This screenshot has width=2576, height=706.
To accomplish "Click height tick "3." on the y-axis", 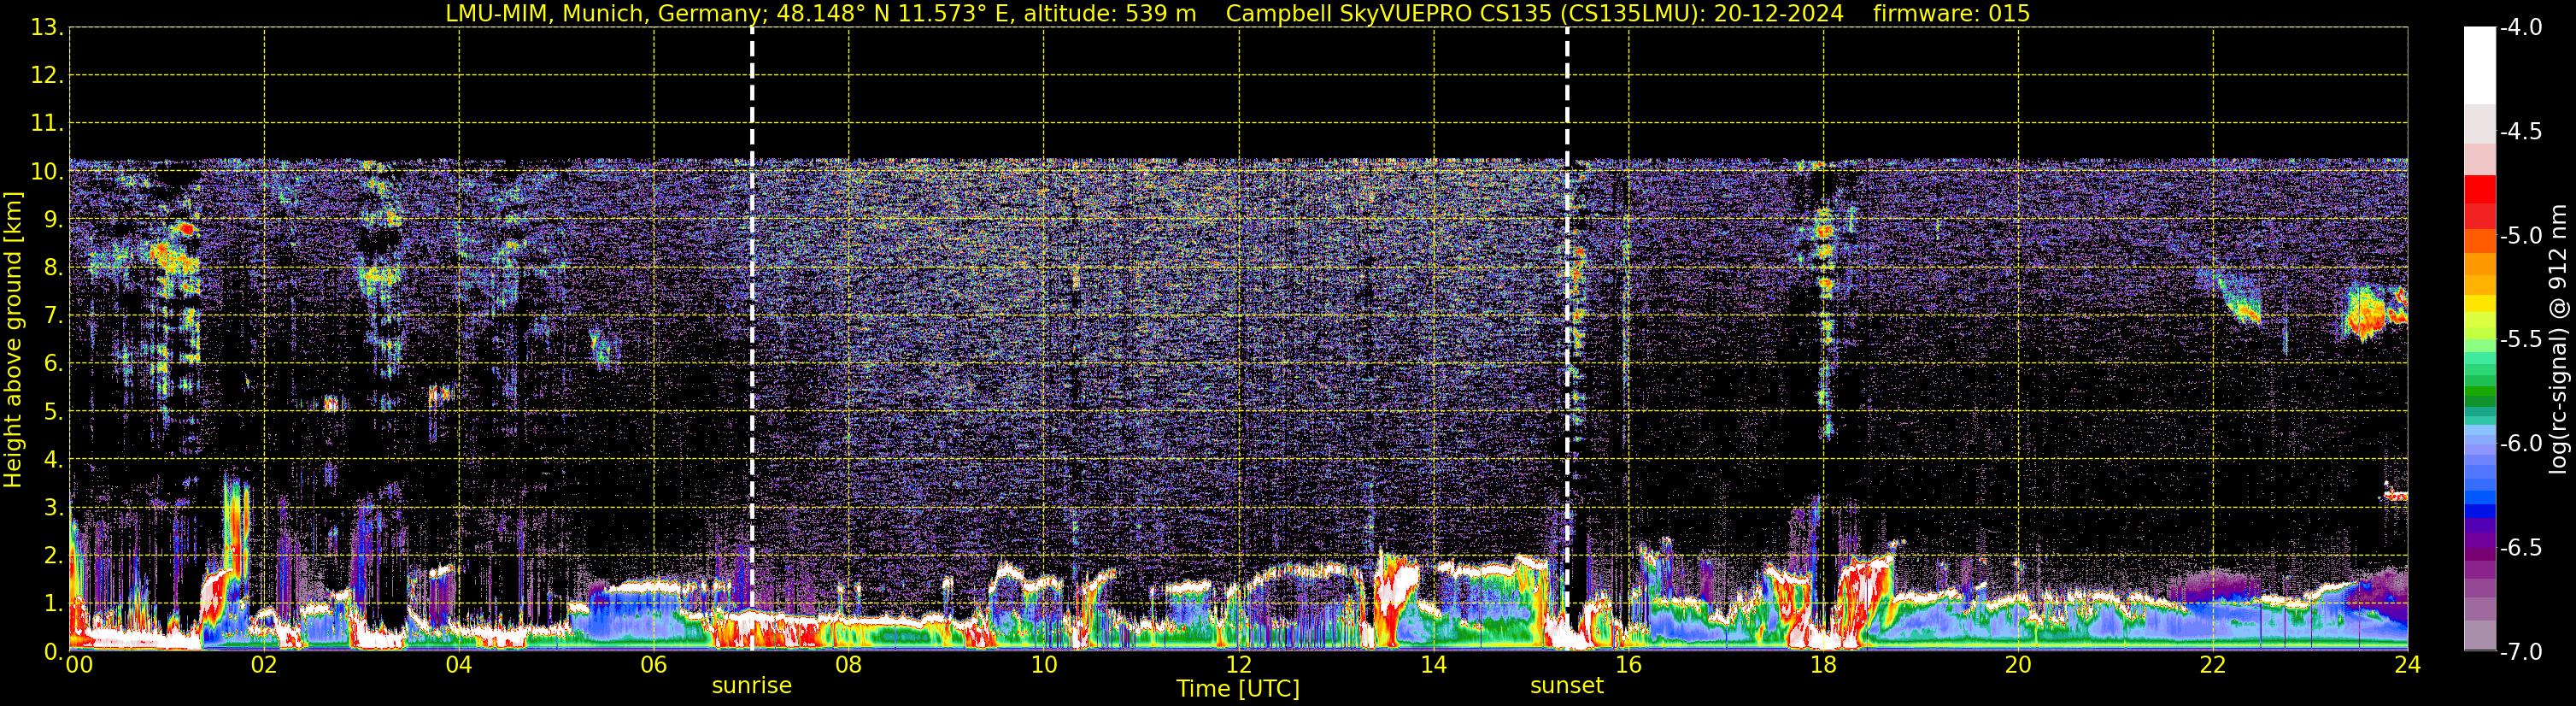I will click(52, 508).
